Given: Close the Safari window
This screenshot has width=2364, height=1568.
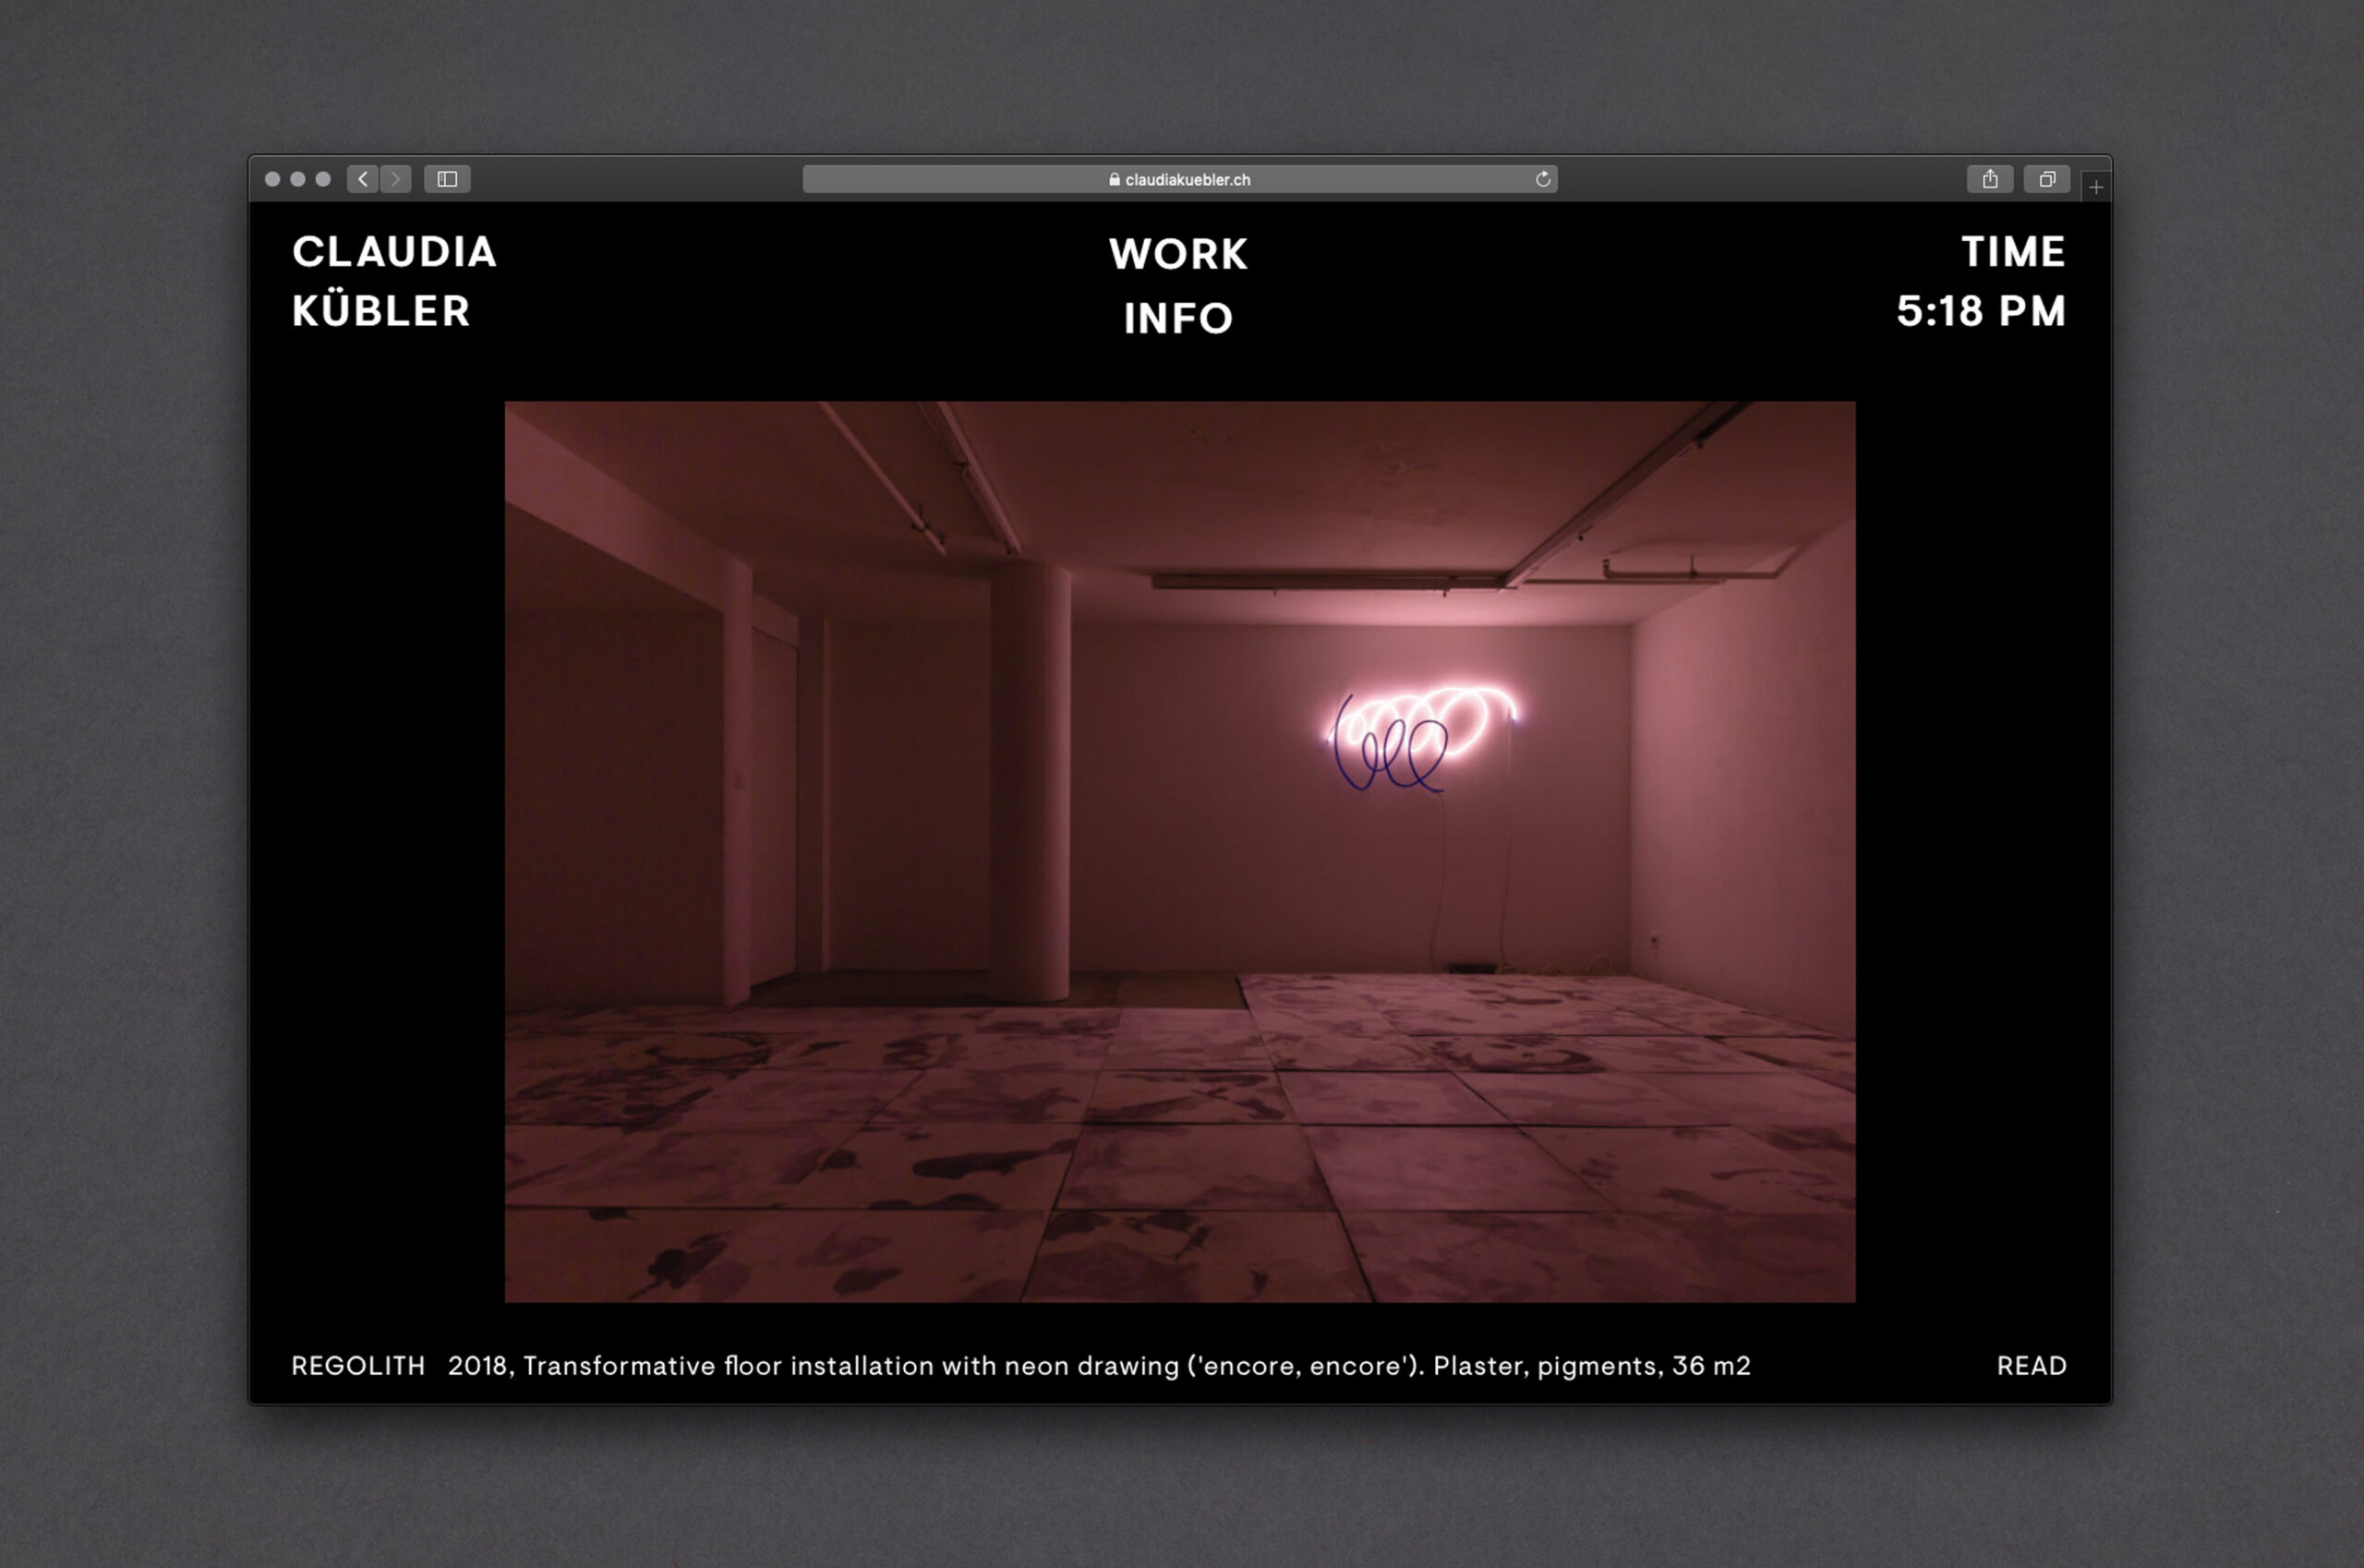Looking at the screenshot, I should point(272,179).
